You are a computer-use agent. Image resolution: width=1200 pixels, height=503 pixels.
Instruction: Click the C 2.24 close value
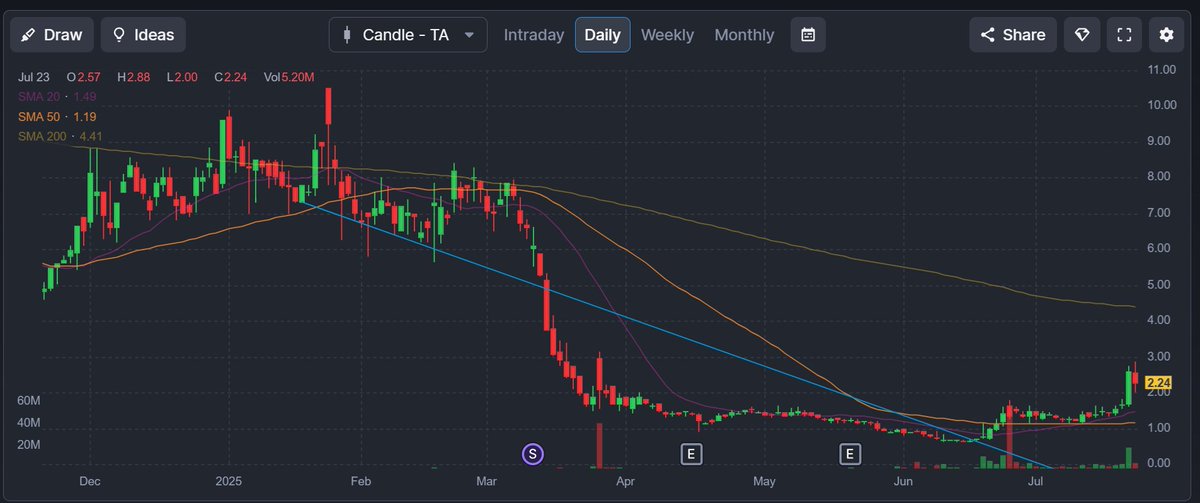[x=233, y=77]
